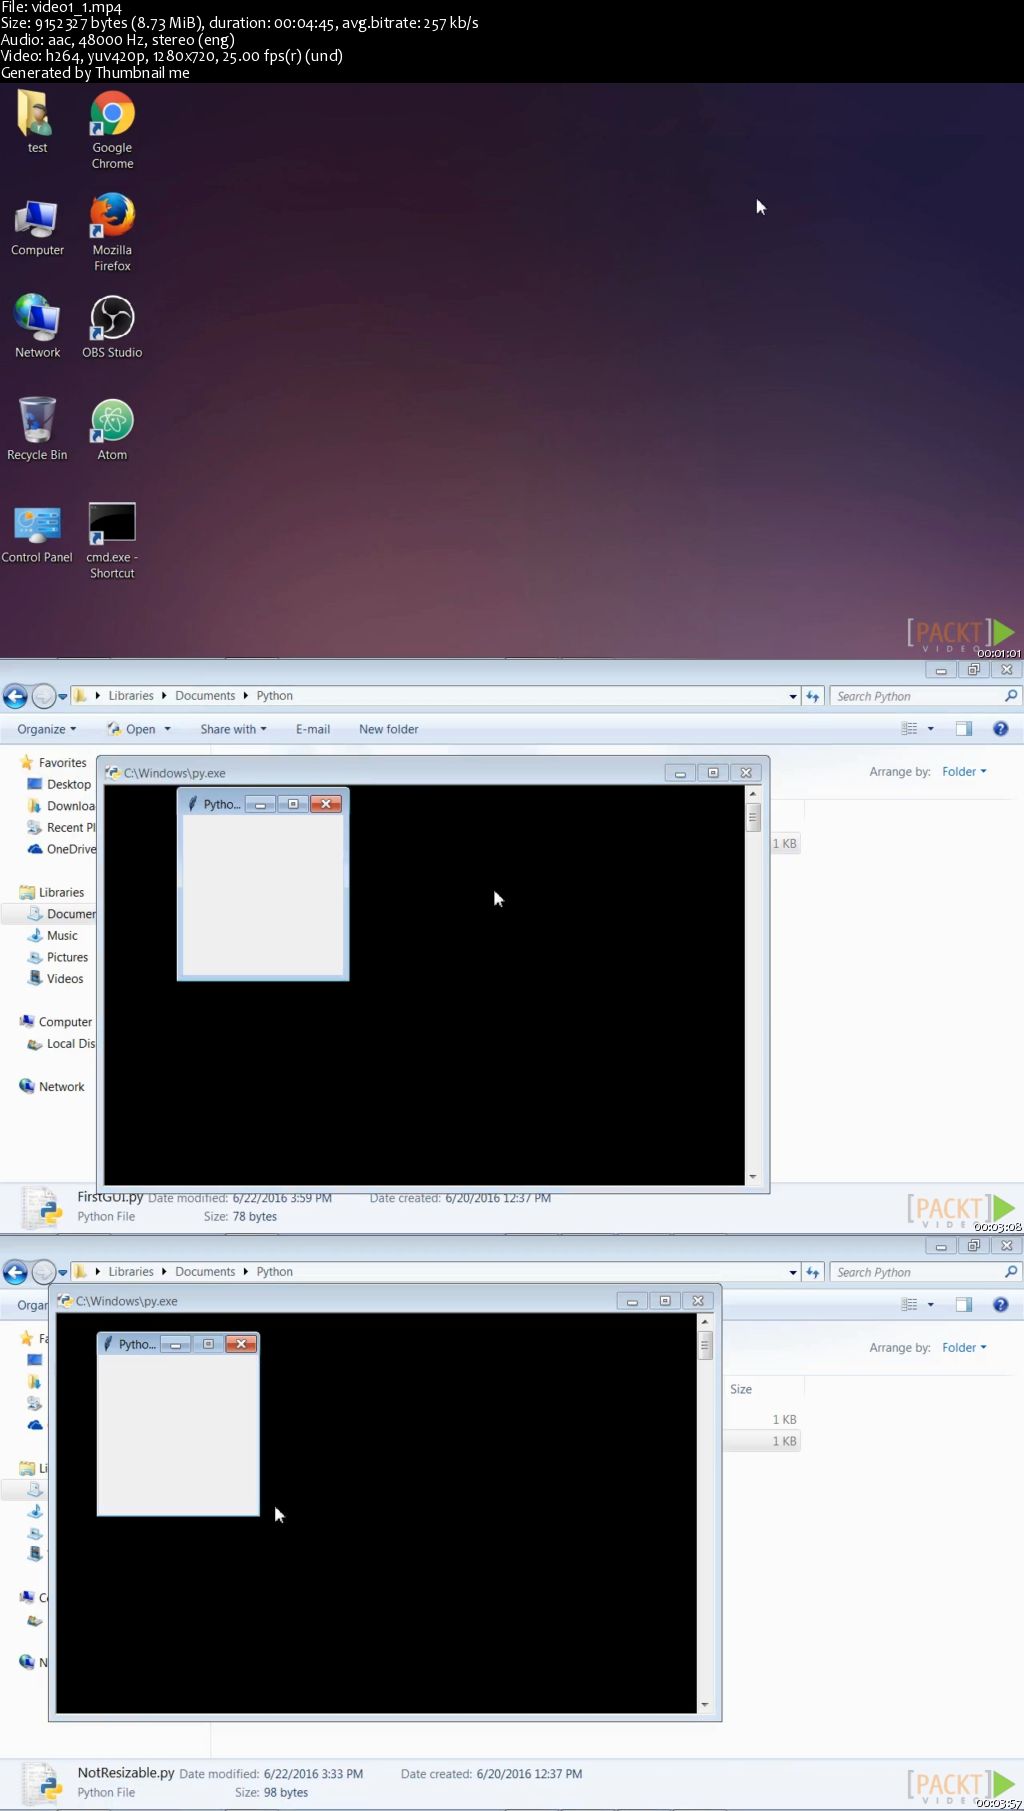The width and height of the screenshot is (1024, 1811).
Task: Open OBS Studio shortcut on desktop
Action: click(x=112, y=326)
